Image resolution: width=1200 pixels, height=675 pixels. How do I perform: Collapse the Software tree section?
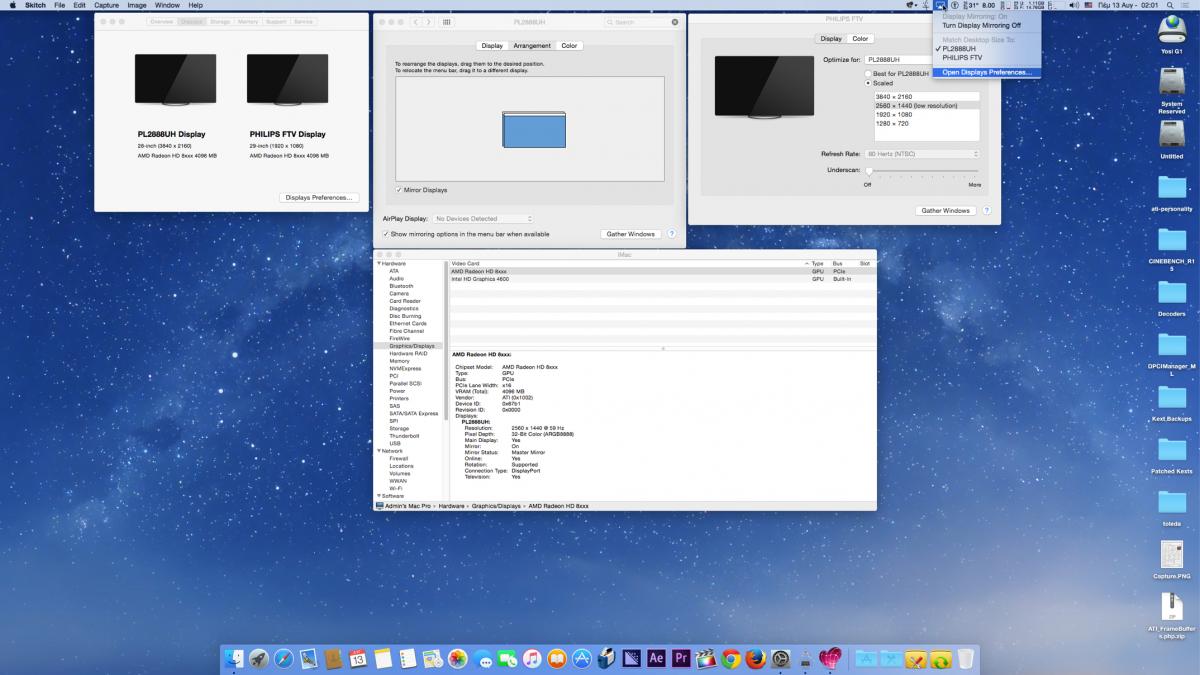pos(378,496)
